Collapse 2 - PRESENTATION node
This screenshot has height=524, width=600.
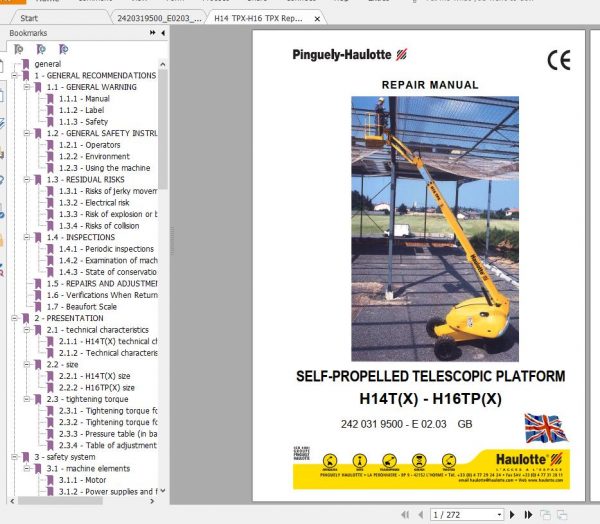[15, 318]
